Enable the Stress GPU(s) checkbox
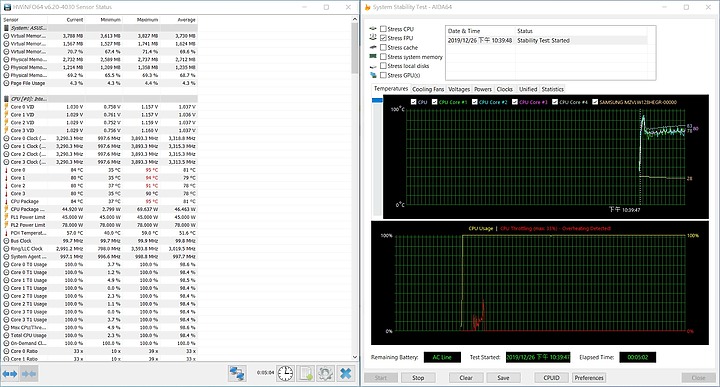The width and height of the screenshot is (720, 387). coord(383,75)
